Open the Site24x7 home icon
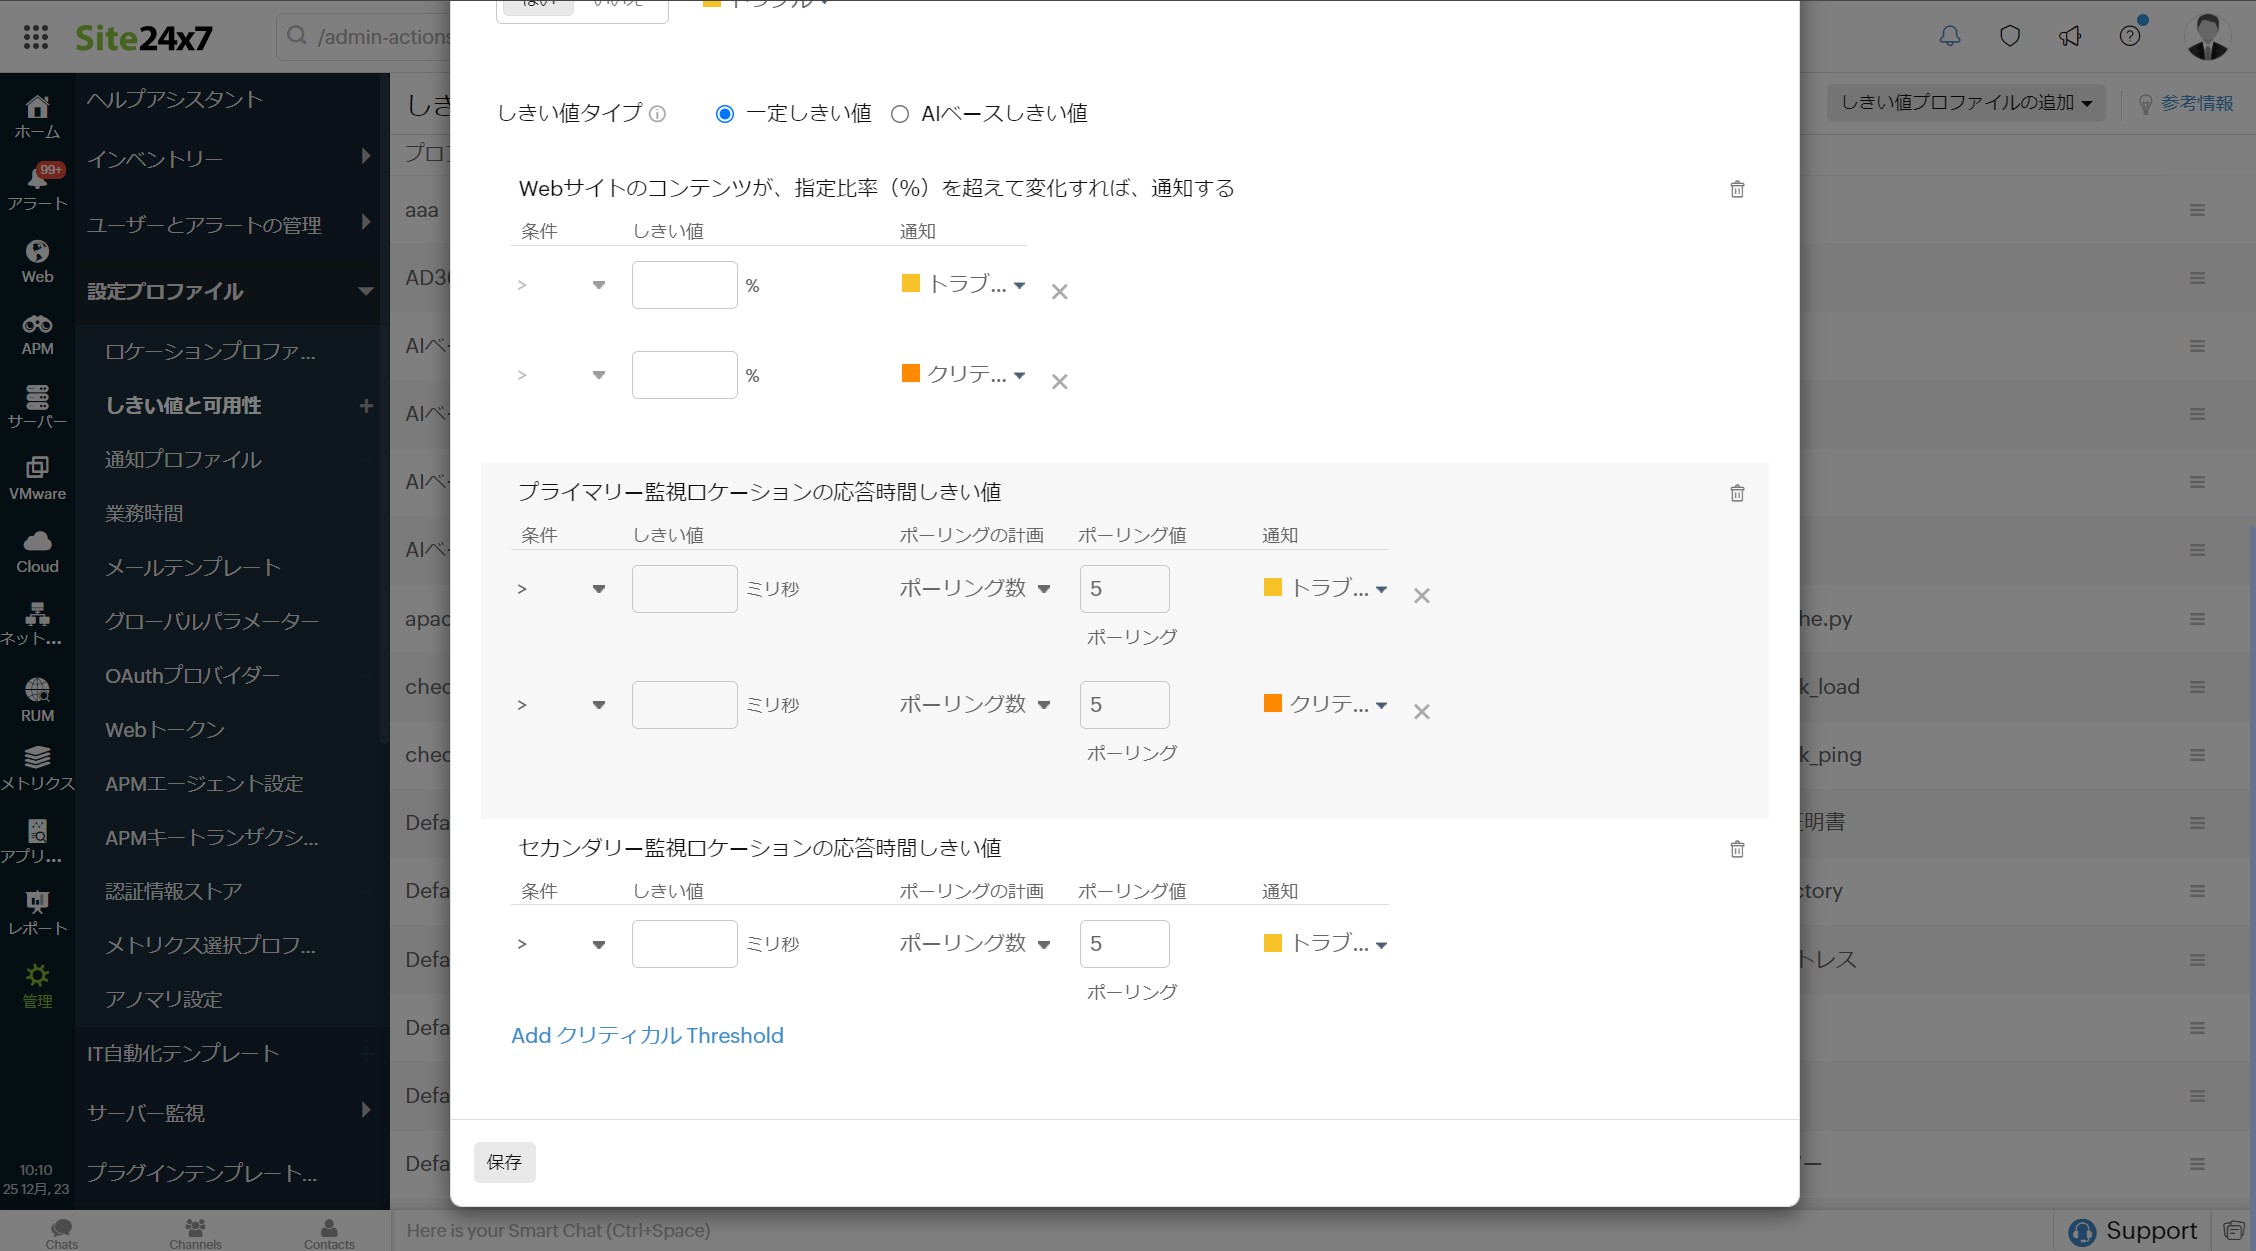 click(37, 105)
